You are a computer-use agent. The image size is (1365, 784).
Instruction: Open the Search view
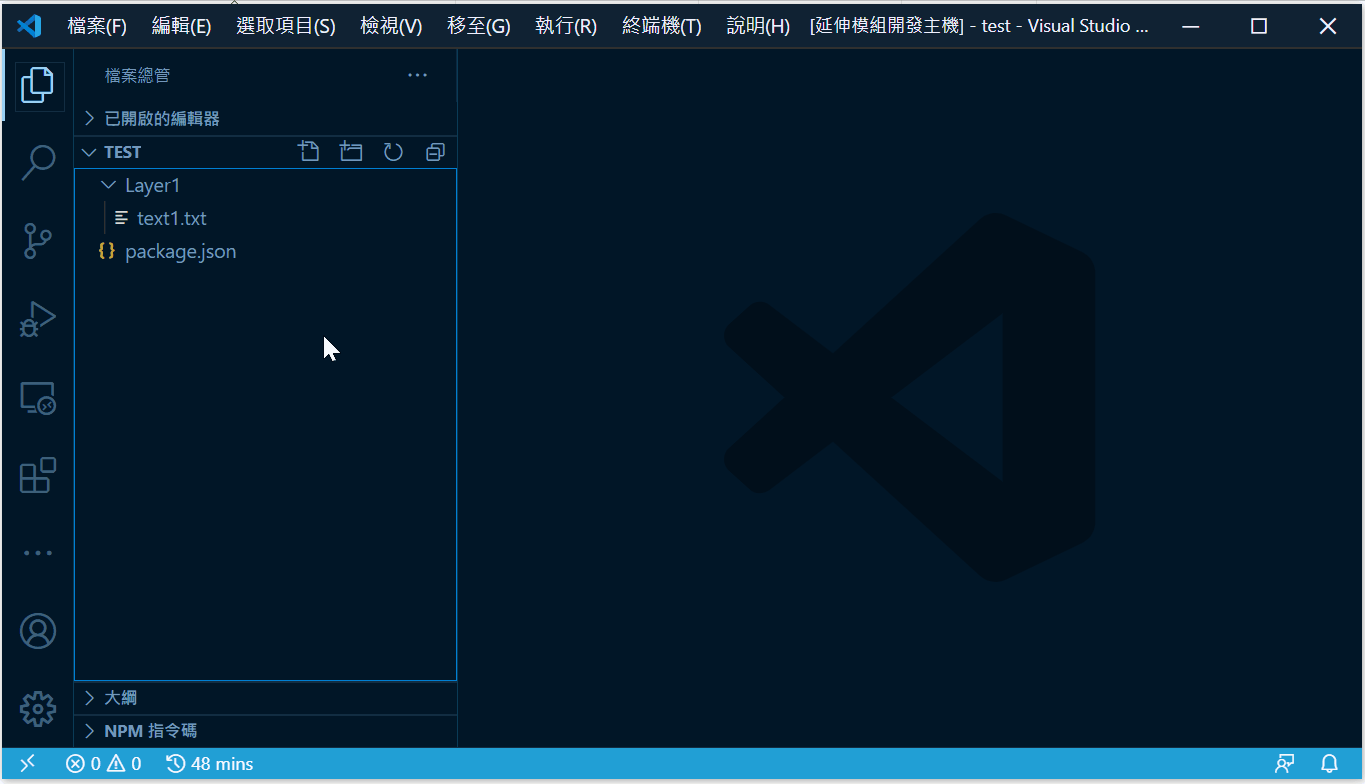click(38, 162)
